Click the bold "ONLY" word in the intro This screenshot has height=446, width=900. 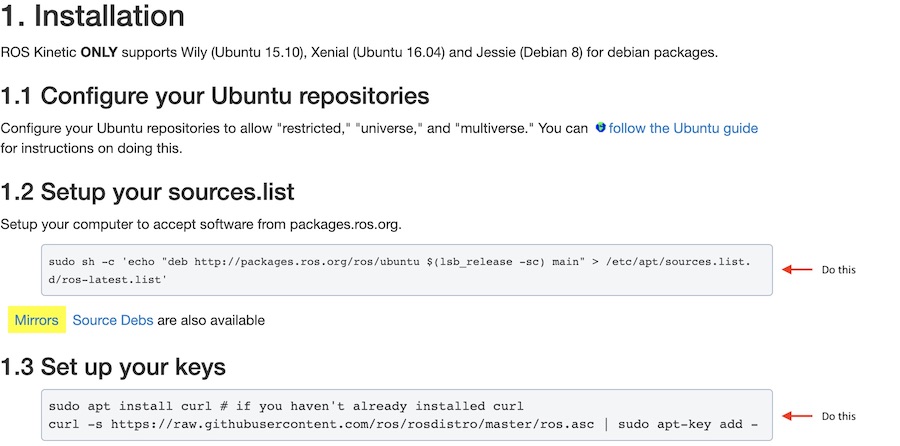tap(101, 52)
